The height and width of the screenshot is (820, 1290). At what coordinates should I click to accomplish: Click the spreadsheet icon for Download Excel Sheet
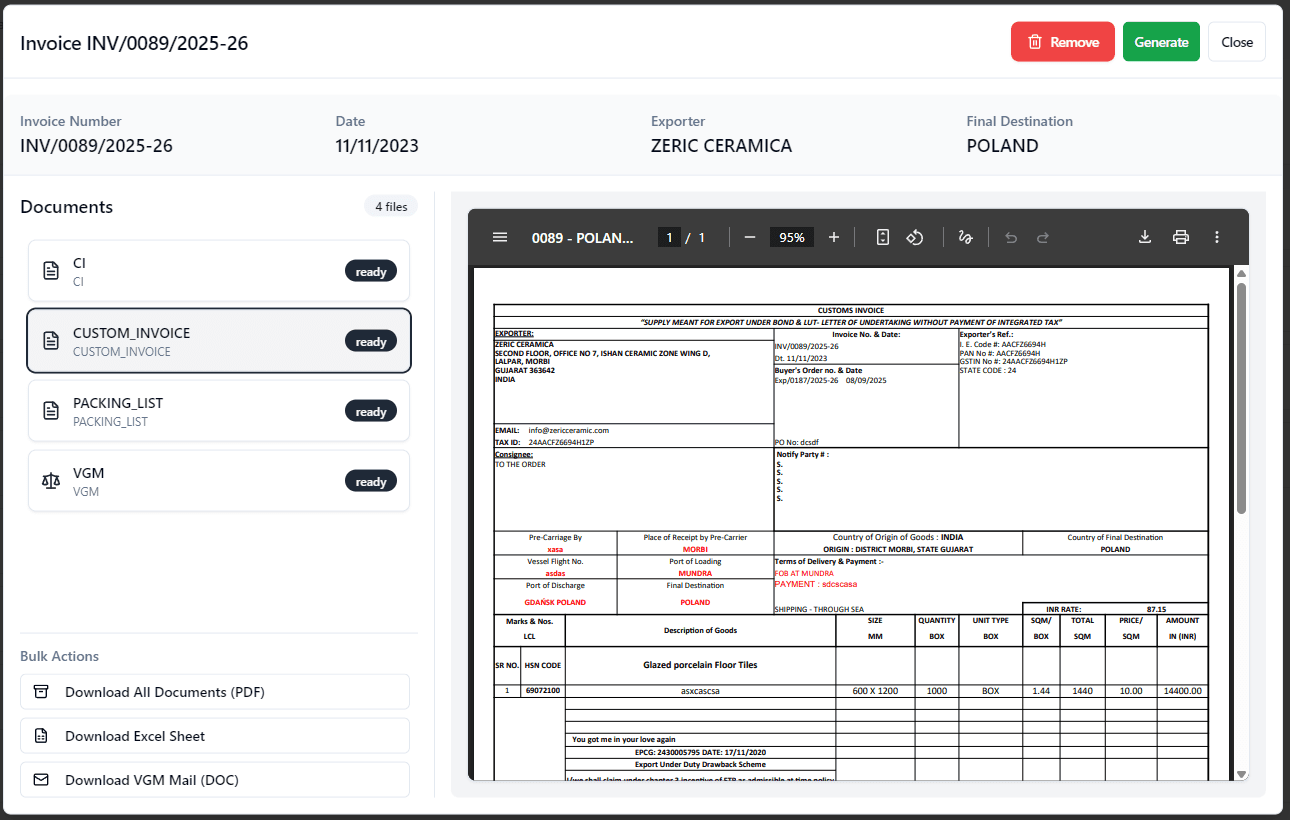tap(41, 736)
